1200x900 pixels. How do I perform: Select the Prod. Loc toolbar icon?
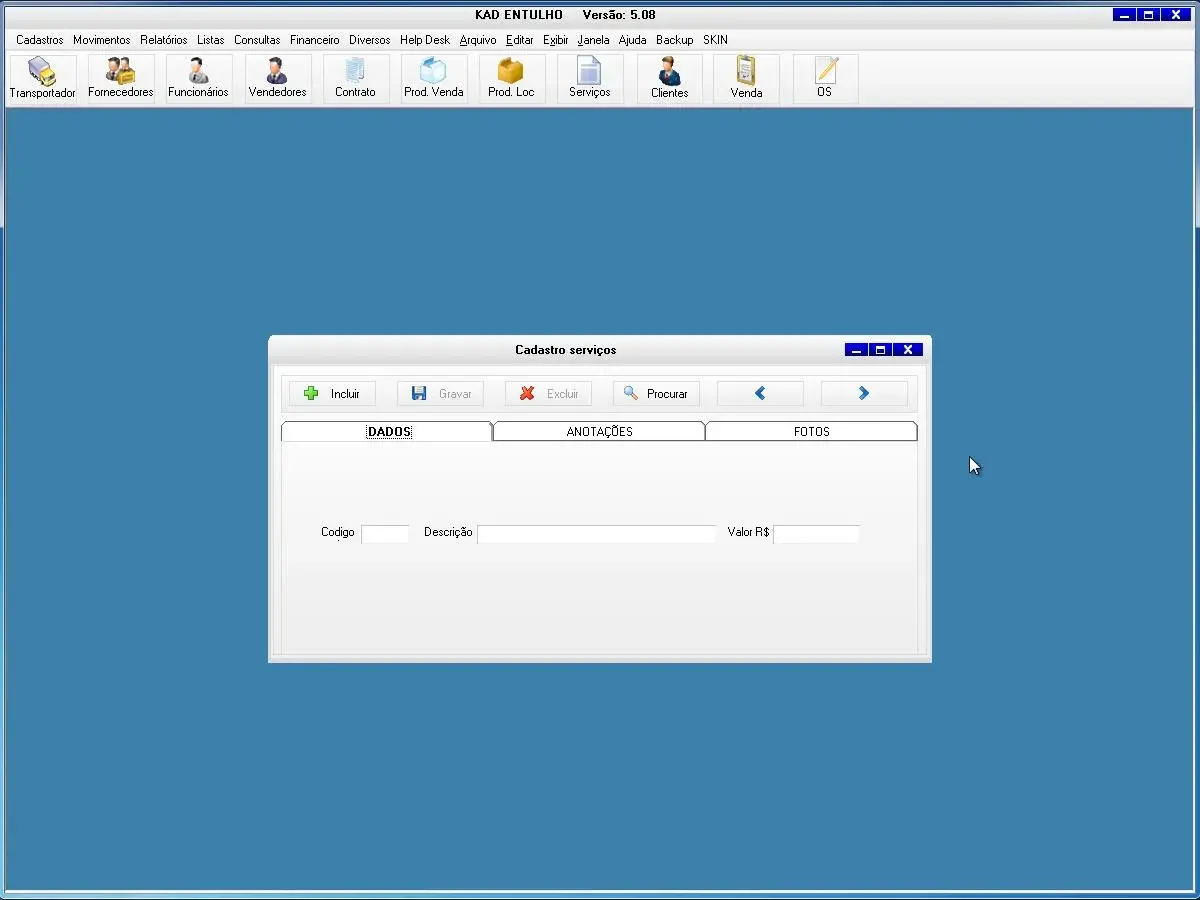coord(511,78)
